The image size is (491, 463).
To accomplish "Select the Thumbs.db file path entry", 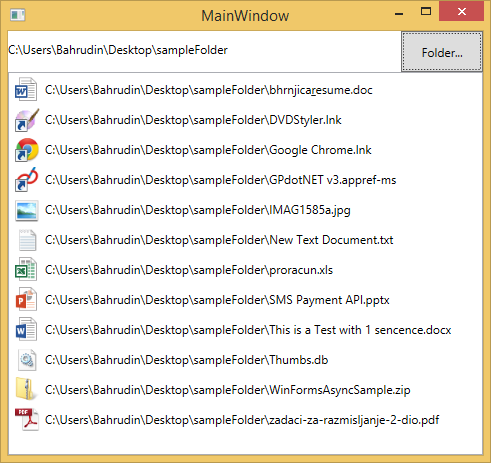I will 187,360.
